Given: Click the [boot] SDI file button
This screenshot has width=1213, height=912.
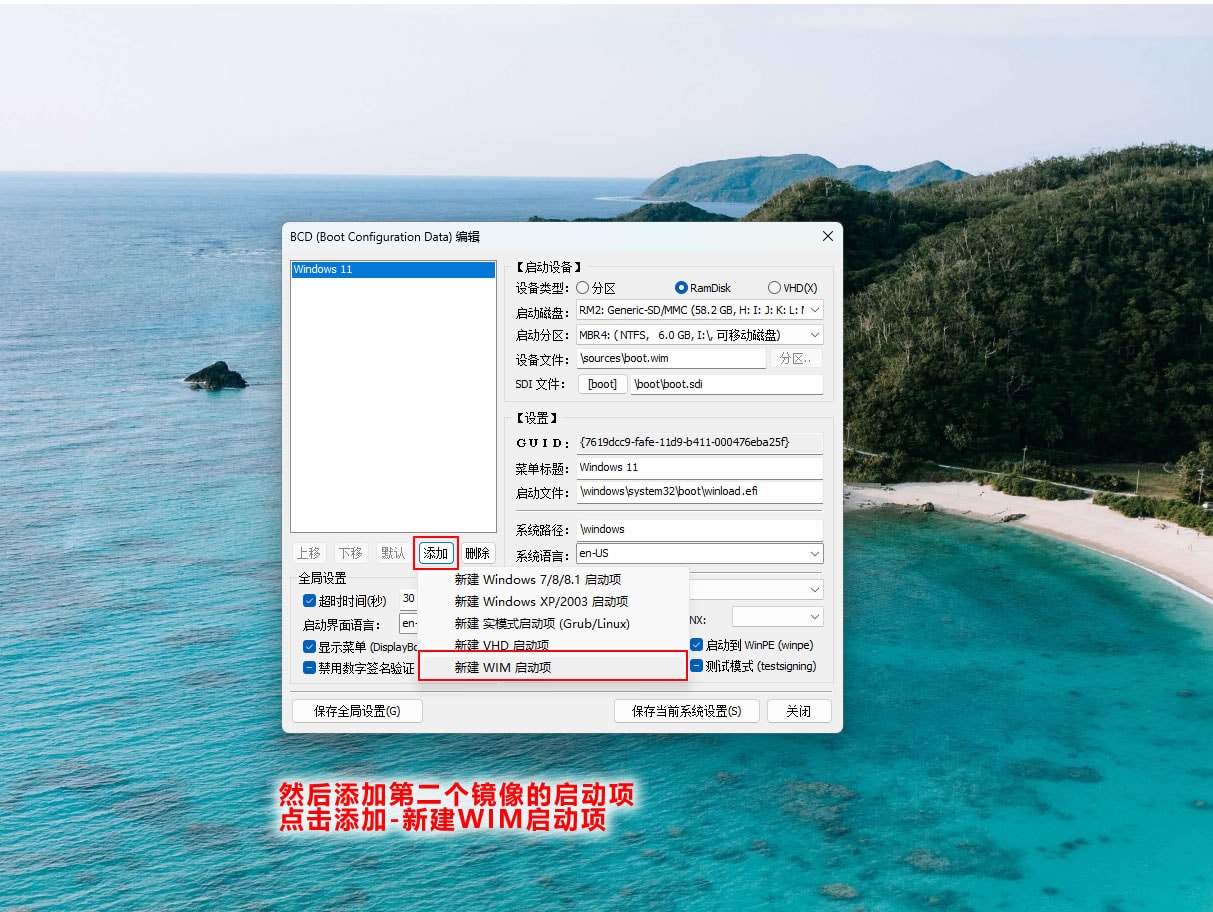Looking at the screenshot, I should pyautogui.click(x=602, y=384).
